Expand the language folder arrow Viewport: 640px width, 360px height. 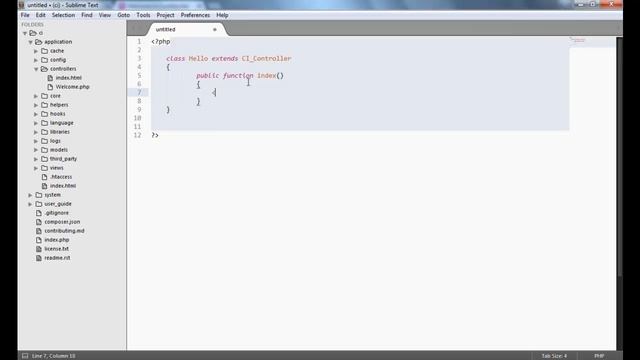pyautogui.click(x=36, y=123)
